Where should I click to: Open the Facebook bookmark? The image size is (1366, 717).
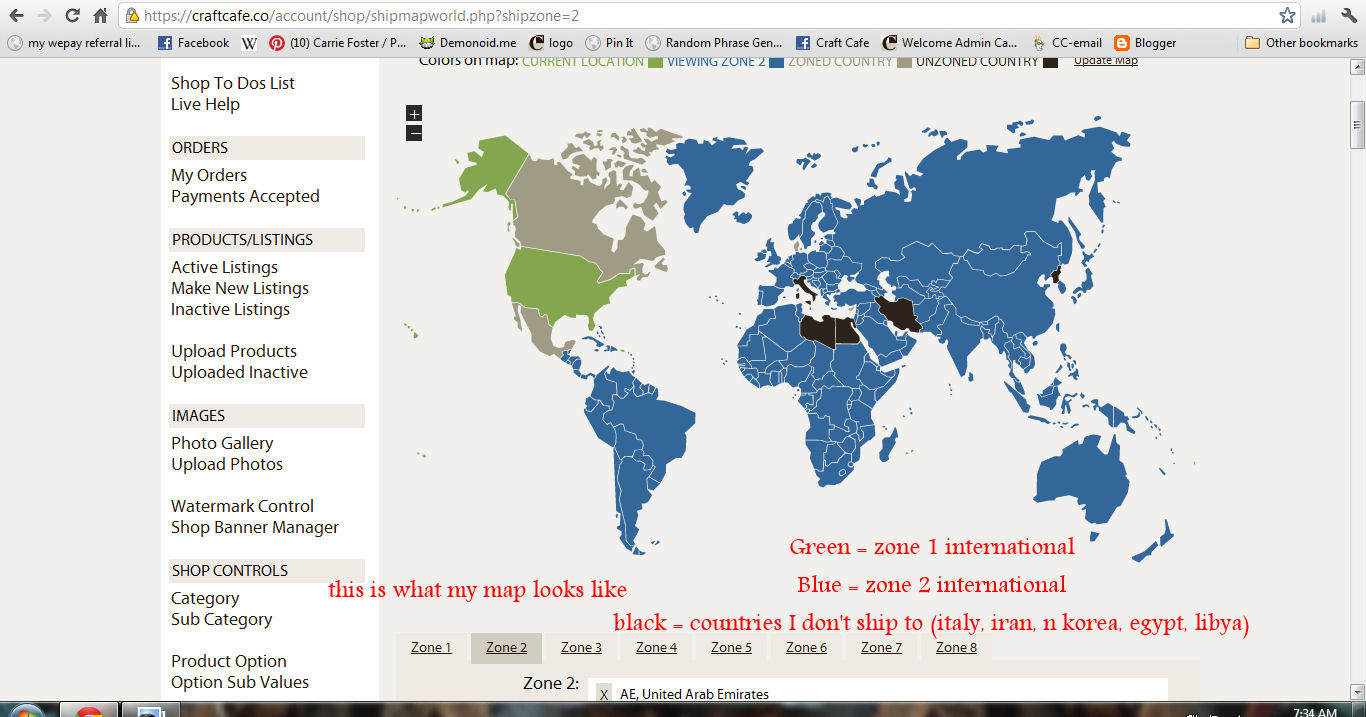point(194,43)
